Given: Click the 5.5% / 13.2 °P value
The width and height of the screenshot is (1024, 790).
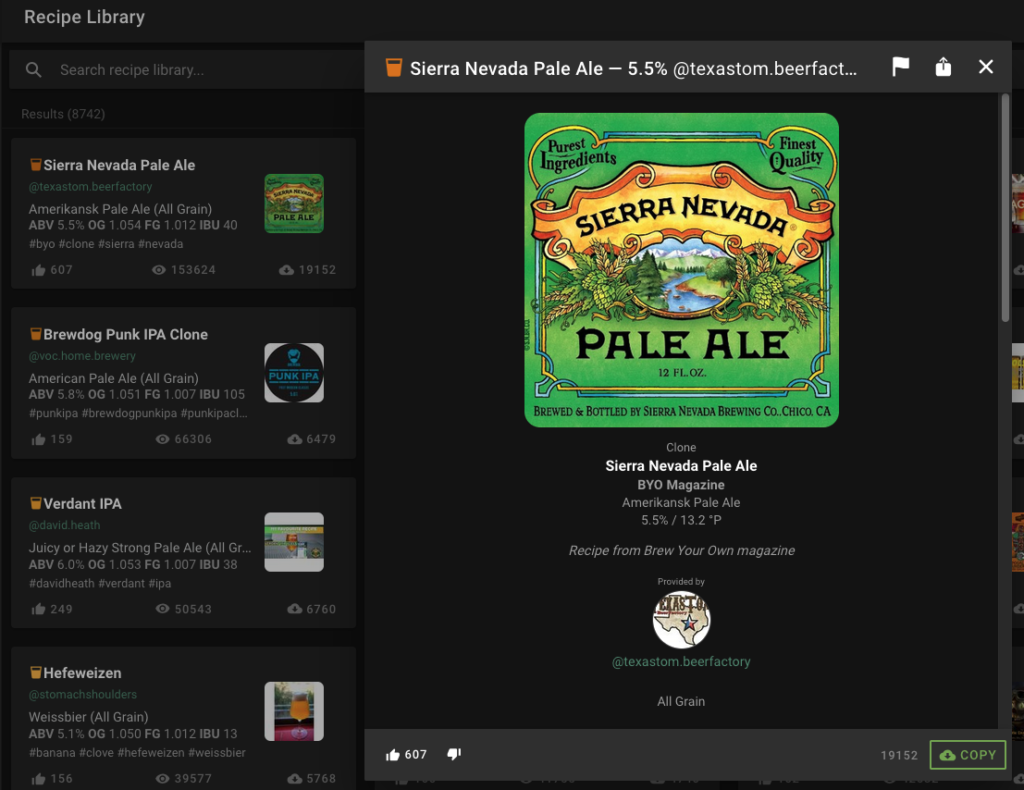Looking at the screenshot, I should 681,520.
